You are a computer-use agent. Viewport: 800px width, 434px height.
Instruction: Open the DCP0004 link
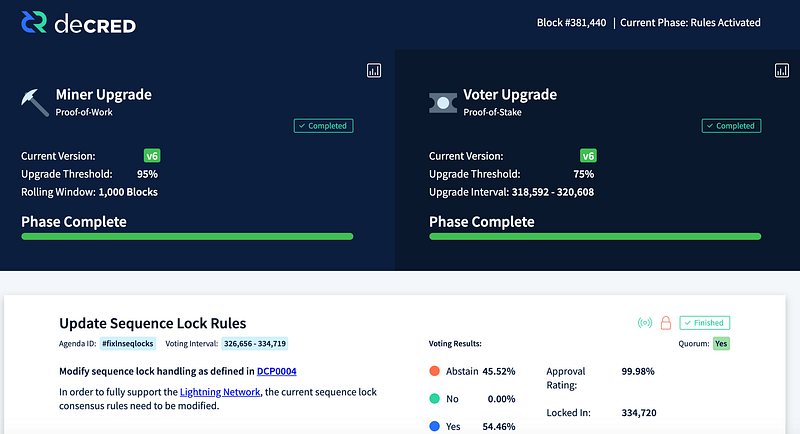(277, 371)
